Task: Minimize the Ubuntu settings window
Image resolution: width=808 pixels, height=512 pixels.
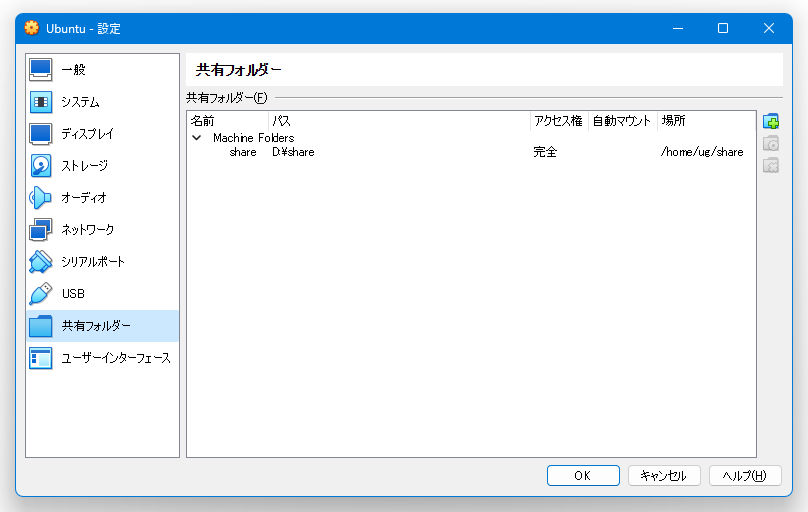Action: (x=678, y=28)
